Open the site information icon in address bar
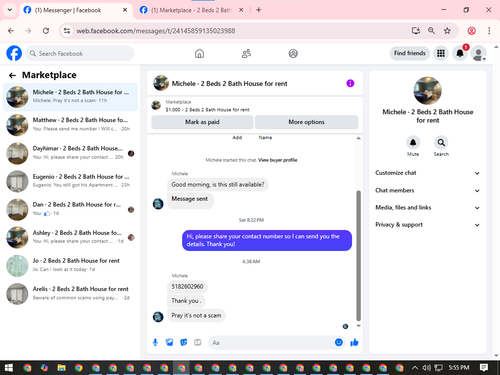Image resolution: width=500 pixels, height=375 pixels. click(67, 31)
